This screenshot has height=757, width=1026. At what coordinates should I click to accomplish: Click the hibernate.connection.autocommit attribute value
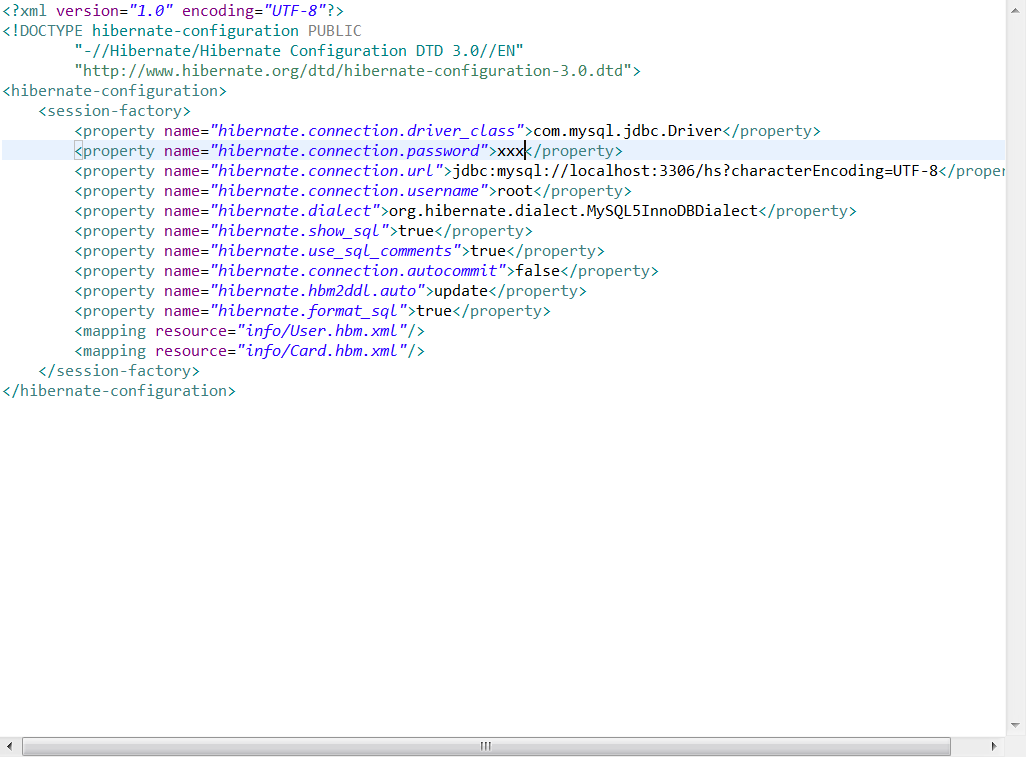pyautogui.click(x=358, y=271)
